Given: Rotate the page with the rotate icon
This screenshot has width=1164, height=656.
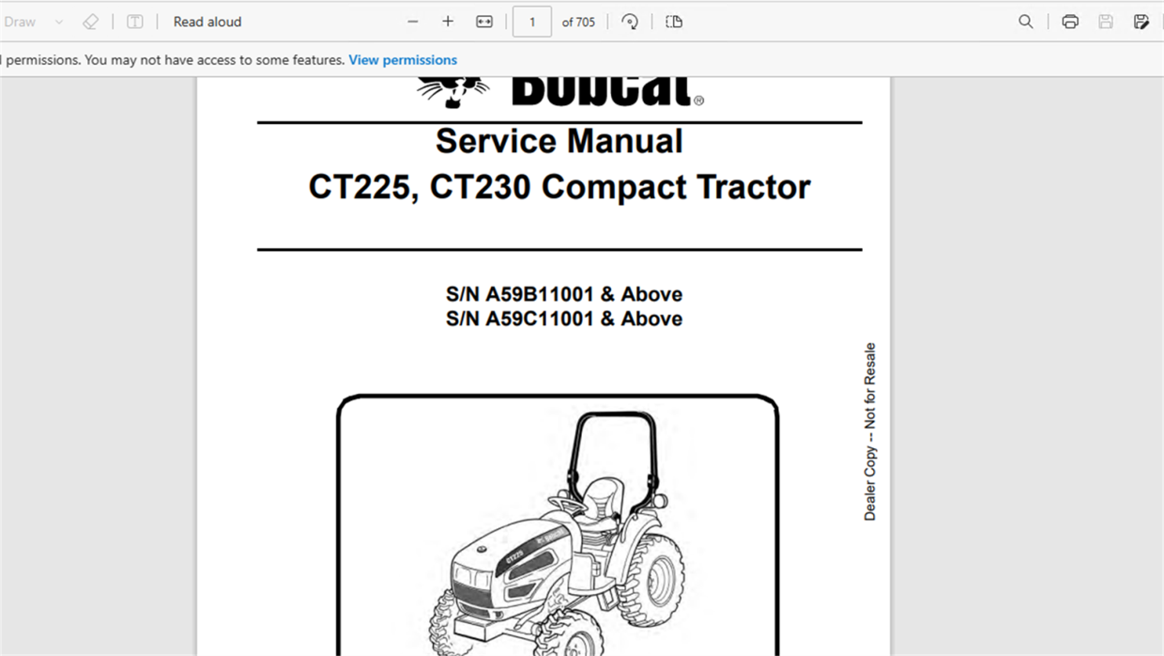Looking at the screenshot, I should 630,22.
